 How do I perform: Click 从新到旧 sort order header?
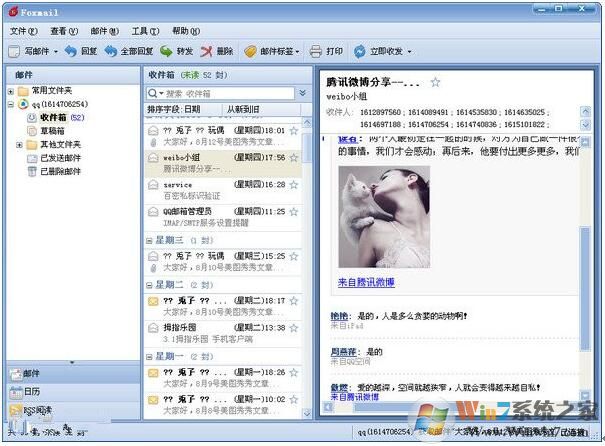pyautogui.click(x=243, y=109)
